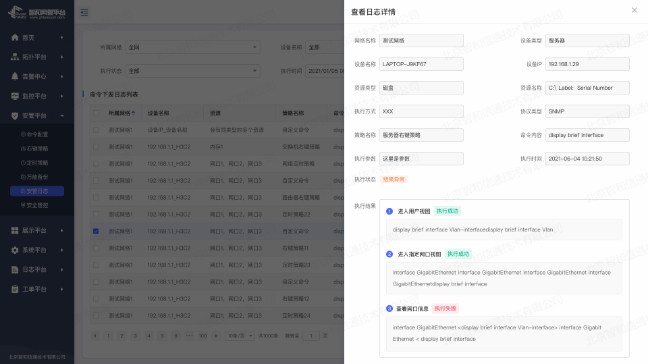Toggle the sidebar collapse hamburger icon
This screenshot has height=364, width=648.
pyautogui.click(x=84, y=12)
